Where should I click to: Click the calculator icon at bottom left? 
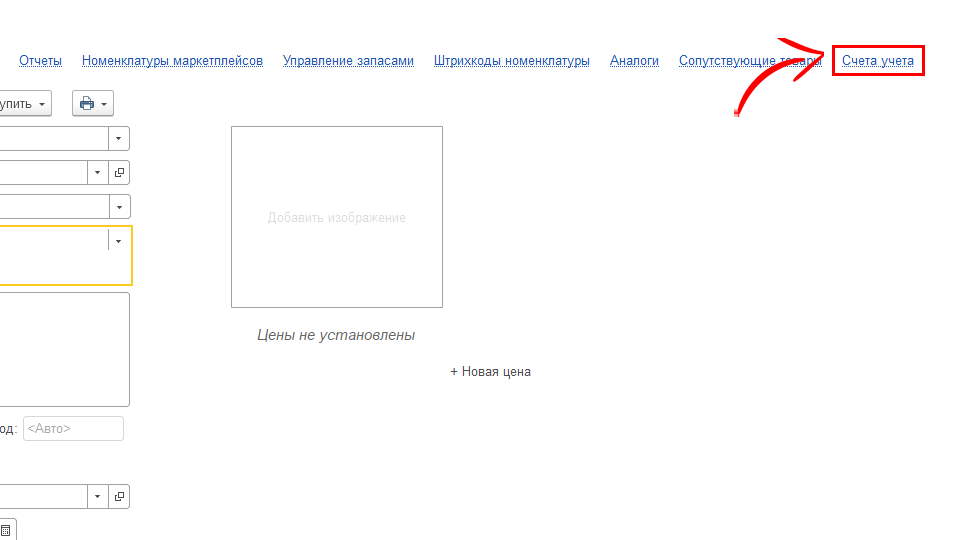point(6,530)
